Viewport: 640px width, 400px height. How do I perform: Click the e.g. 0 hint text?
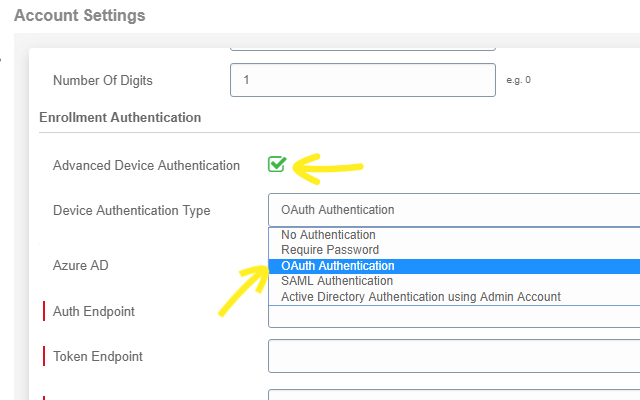pos(518,80)
